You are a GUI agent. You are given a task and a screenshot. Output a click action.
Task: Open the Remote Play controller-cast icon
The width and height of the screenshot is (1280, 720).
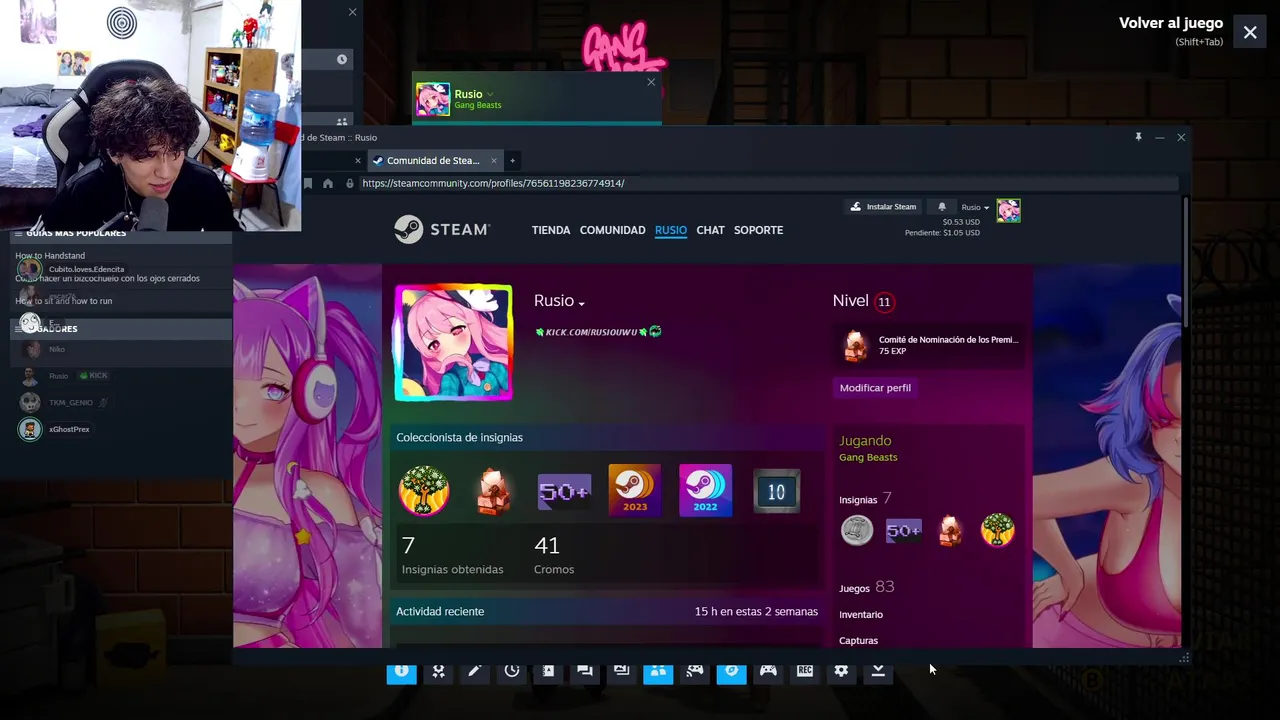pyautogui.click(x=695, y=672)
